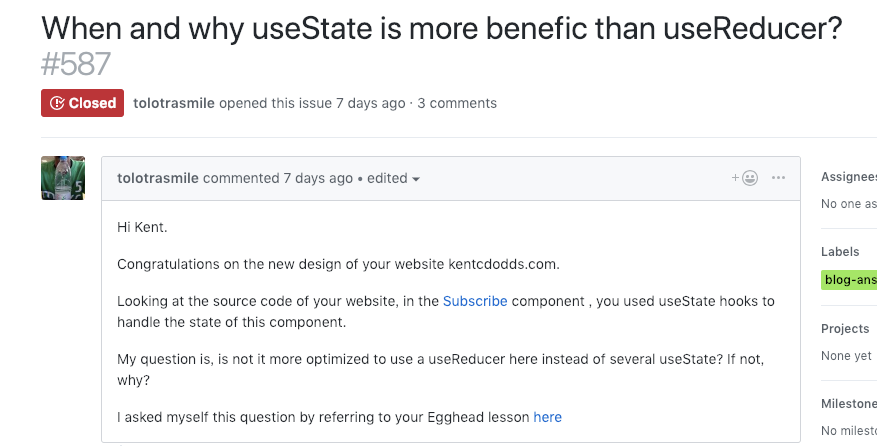Click the "opened this issue 7 days ago" timestamp
Image resolution: width=877 pixels, height=446 pixels.
(370, 103)
